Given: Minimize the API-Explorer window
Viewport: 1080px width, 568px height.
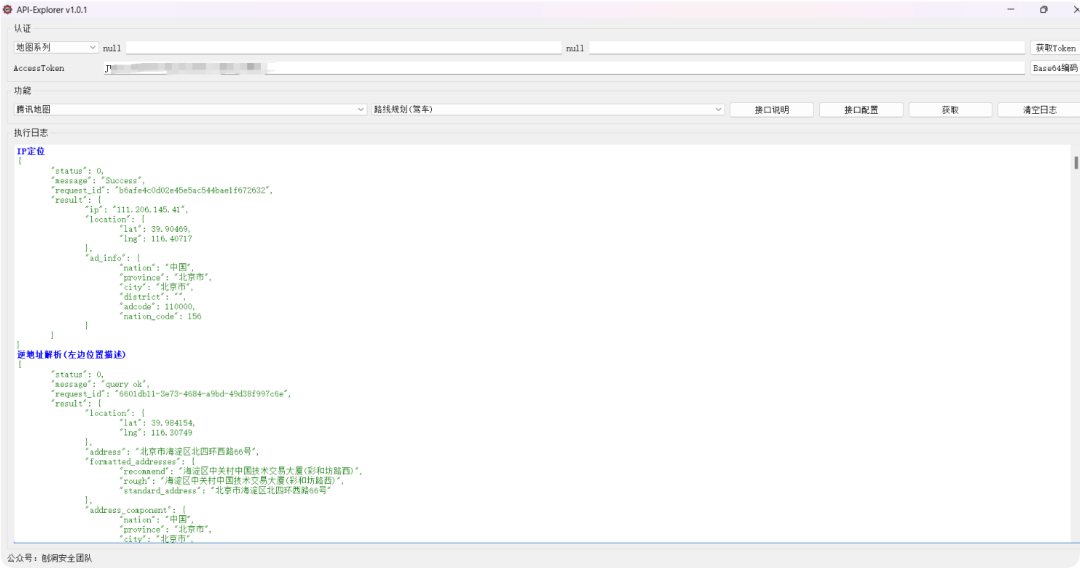Looking at the screenshot, I should [x=1011, y=10].
